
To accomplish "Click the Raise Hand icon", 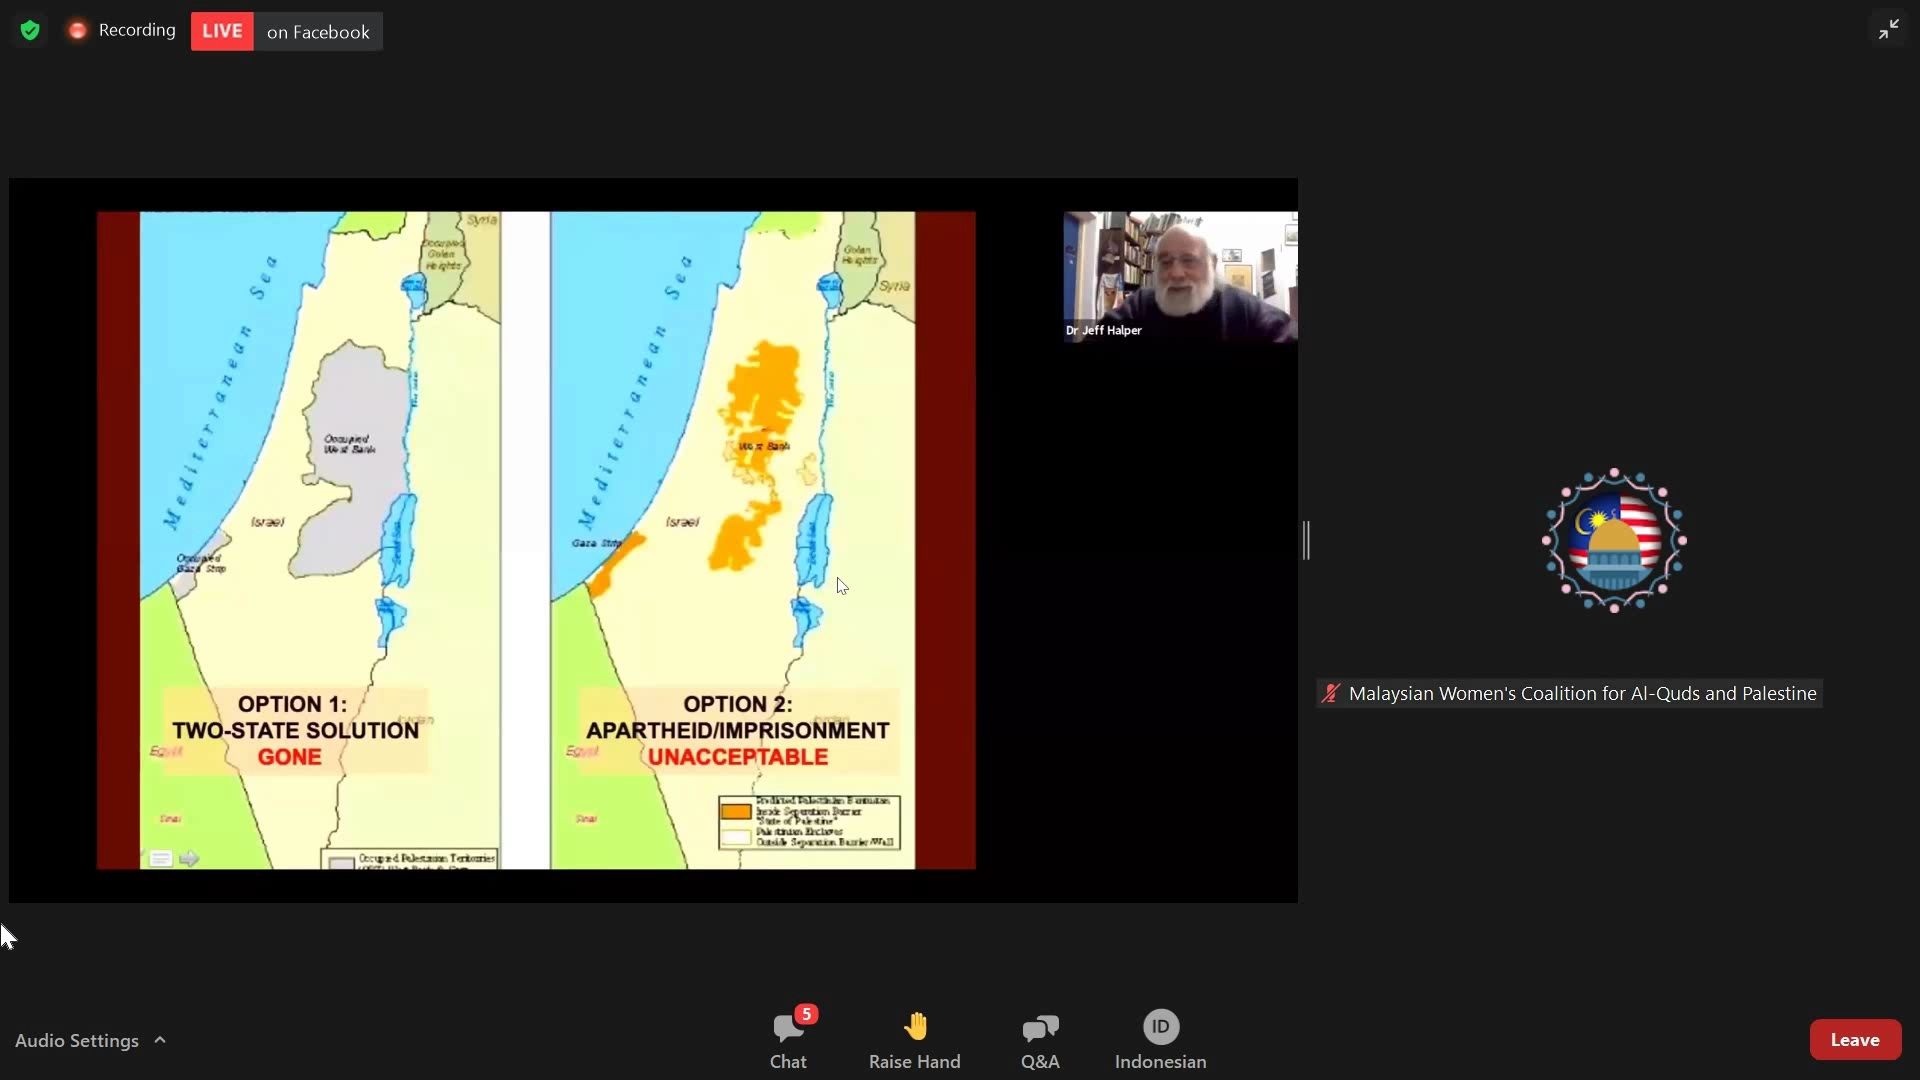I will (914, 1028).
